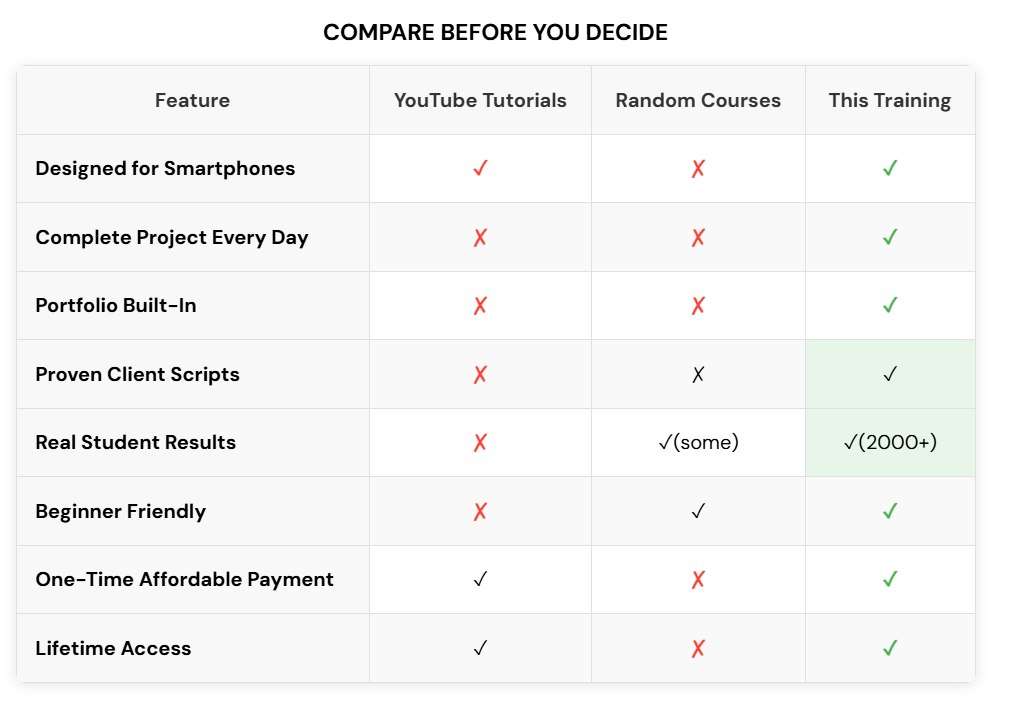Click Random Courses cross for Complete Project Every Day
The image size is (1032, 707).
698,237
